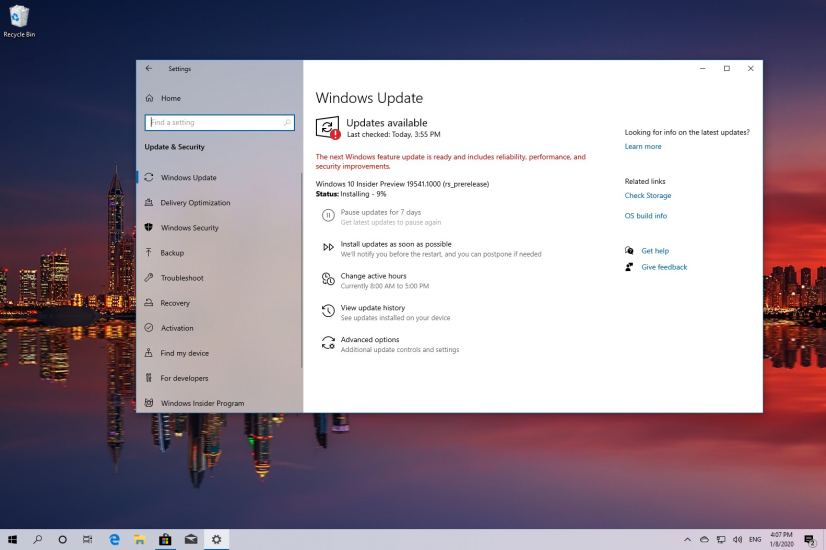Open the Windows Start menu
Image resolution: width=826 pixels, height=550 pixels.
point(13,539)
